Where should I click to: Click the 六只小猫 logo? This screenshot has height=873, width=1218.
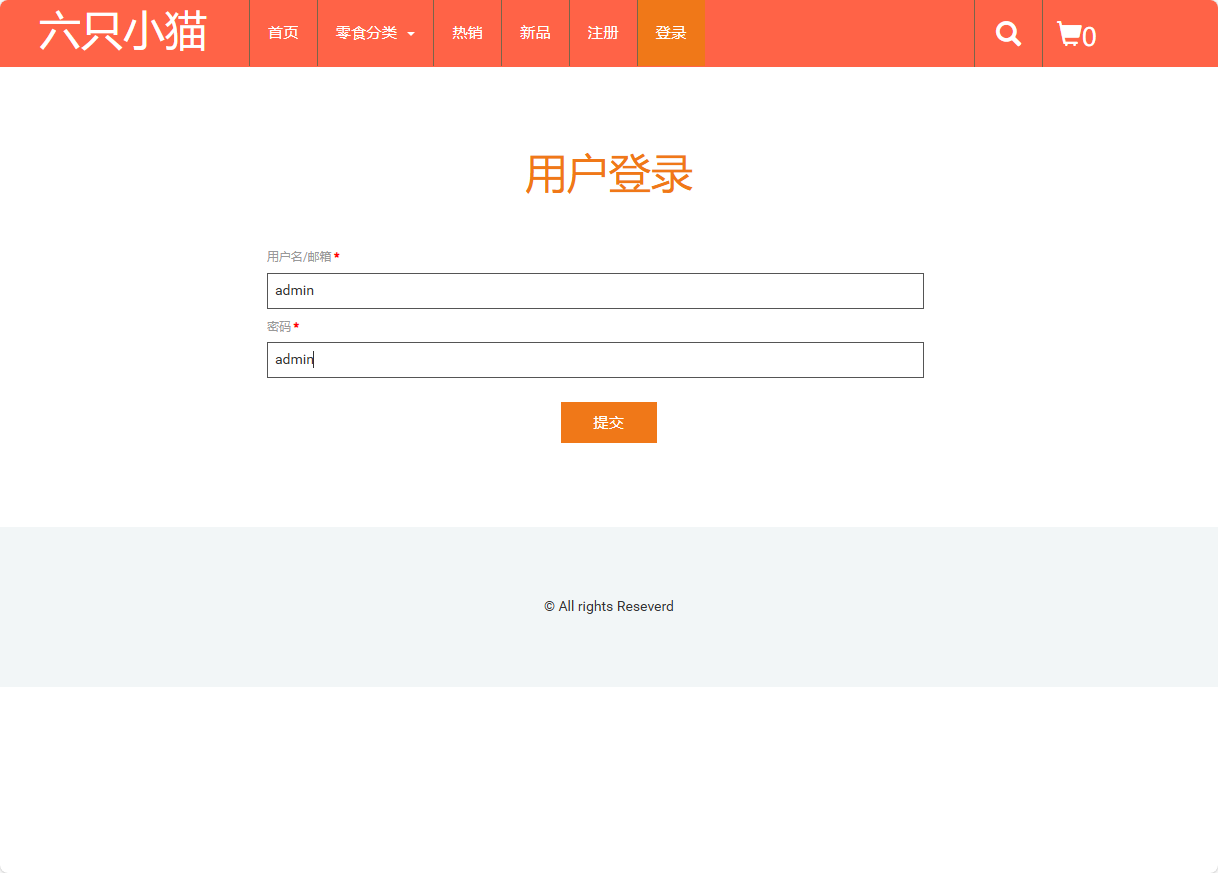point(123,31)
